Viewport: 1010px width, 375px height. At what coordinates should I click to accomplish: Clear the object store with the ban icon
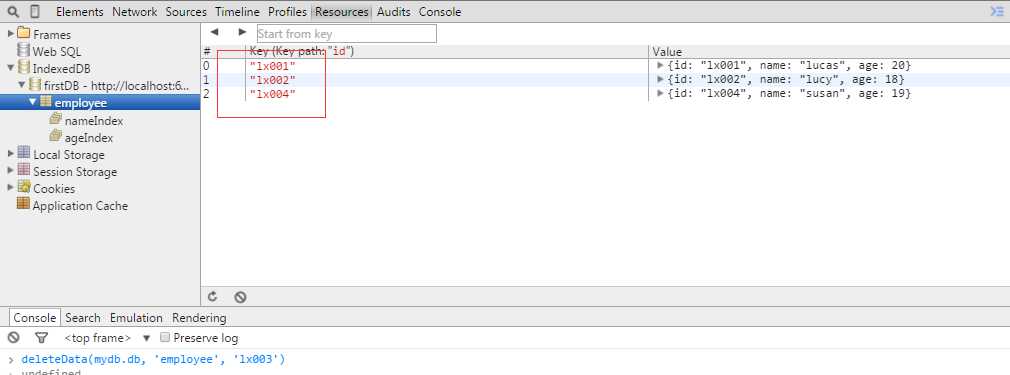[x=240, y=297]
